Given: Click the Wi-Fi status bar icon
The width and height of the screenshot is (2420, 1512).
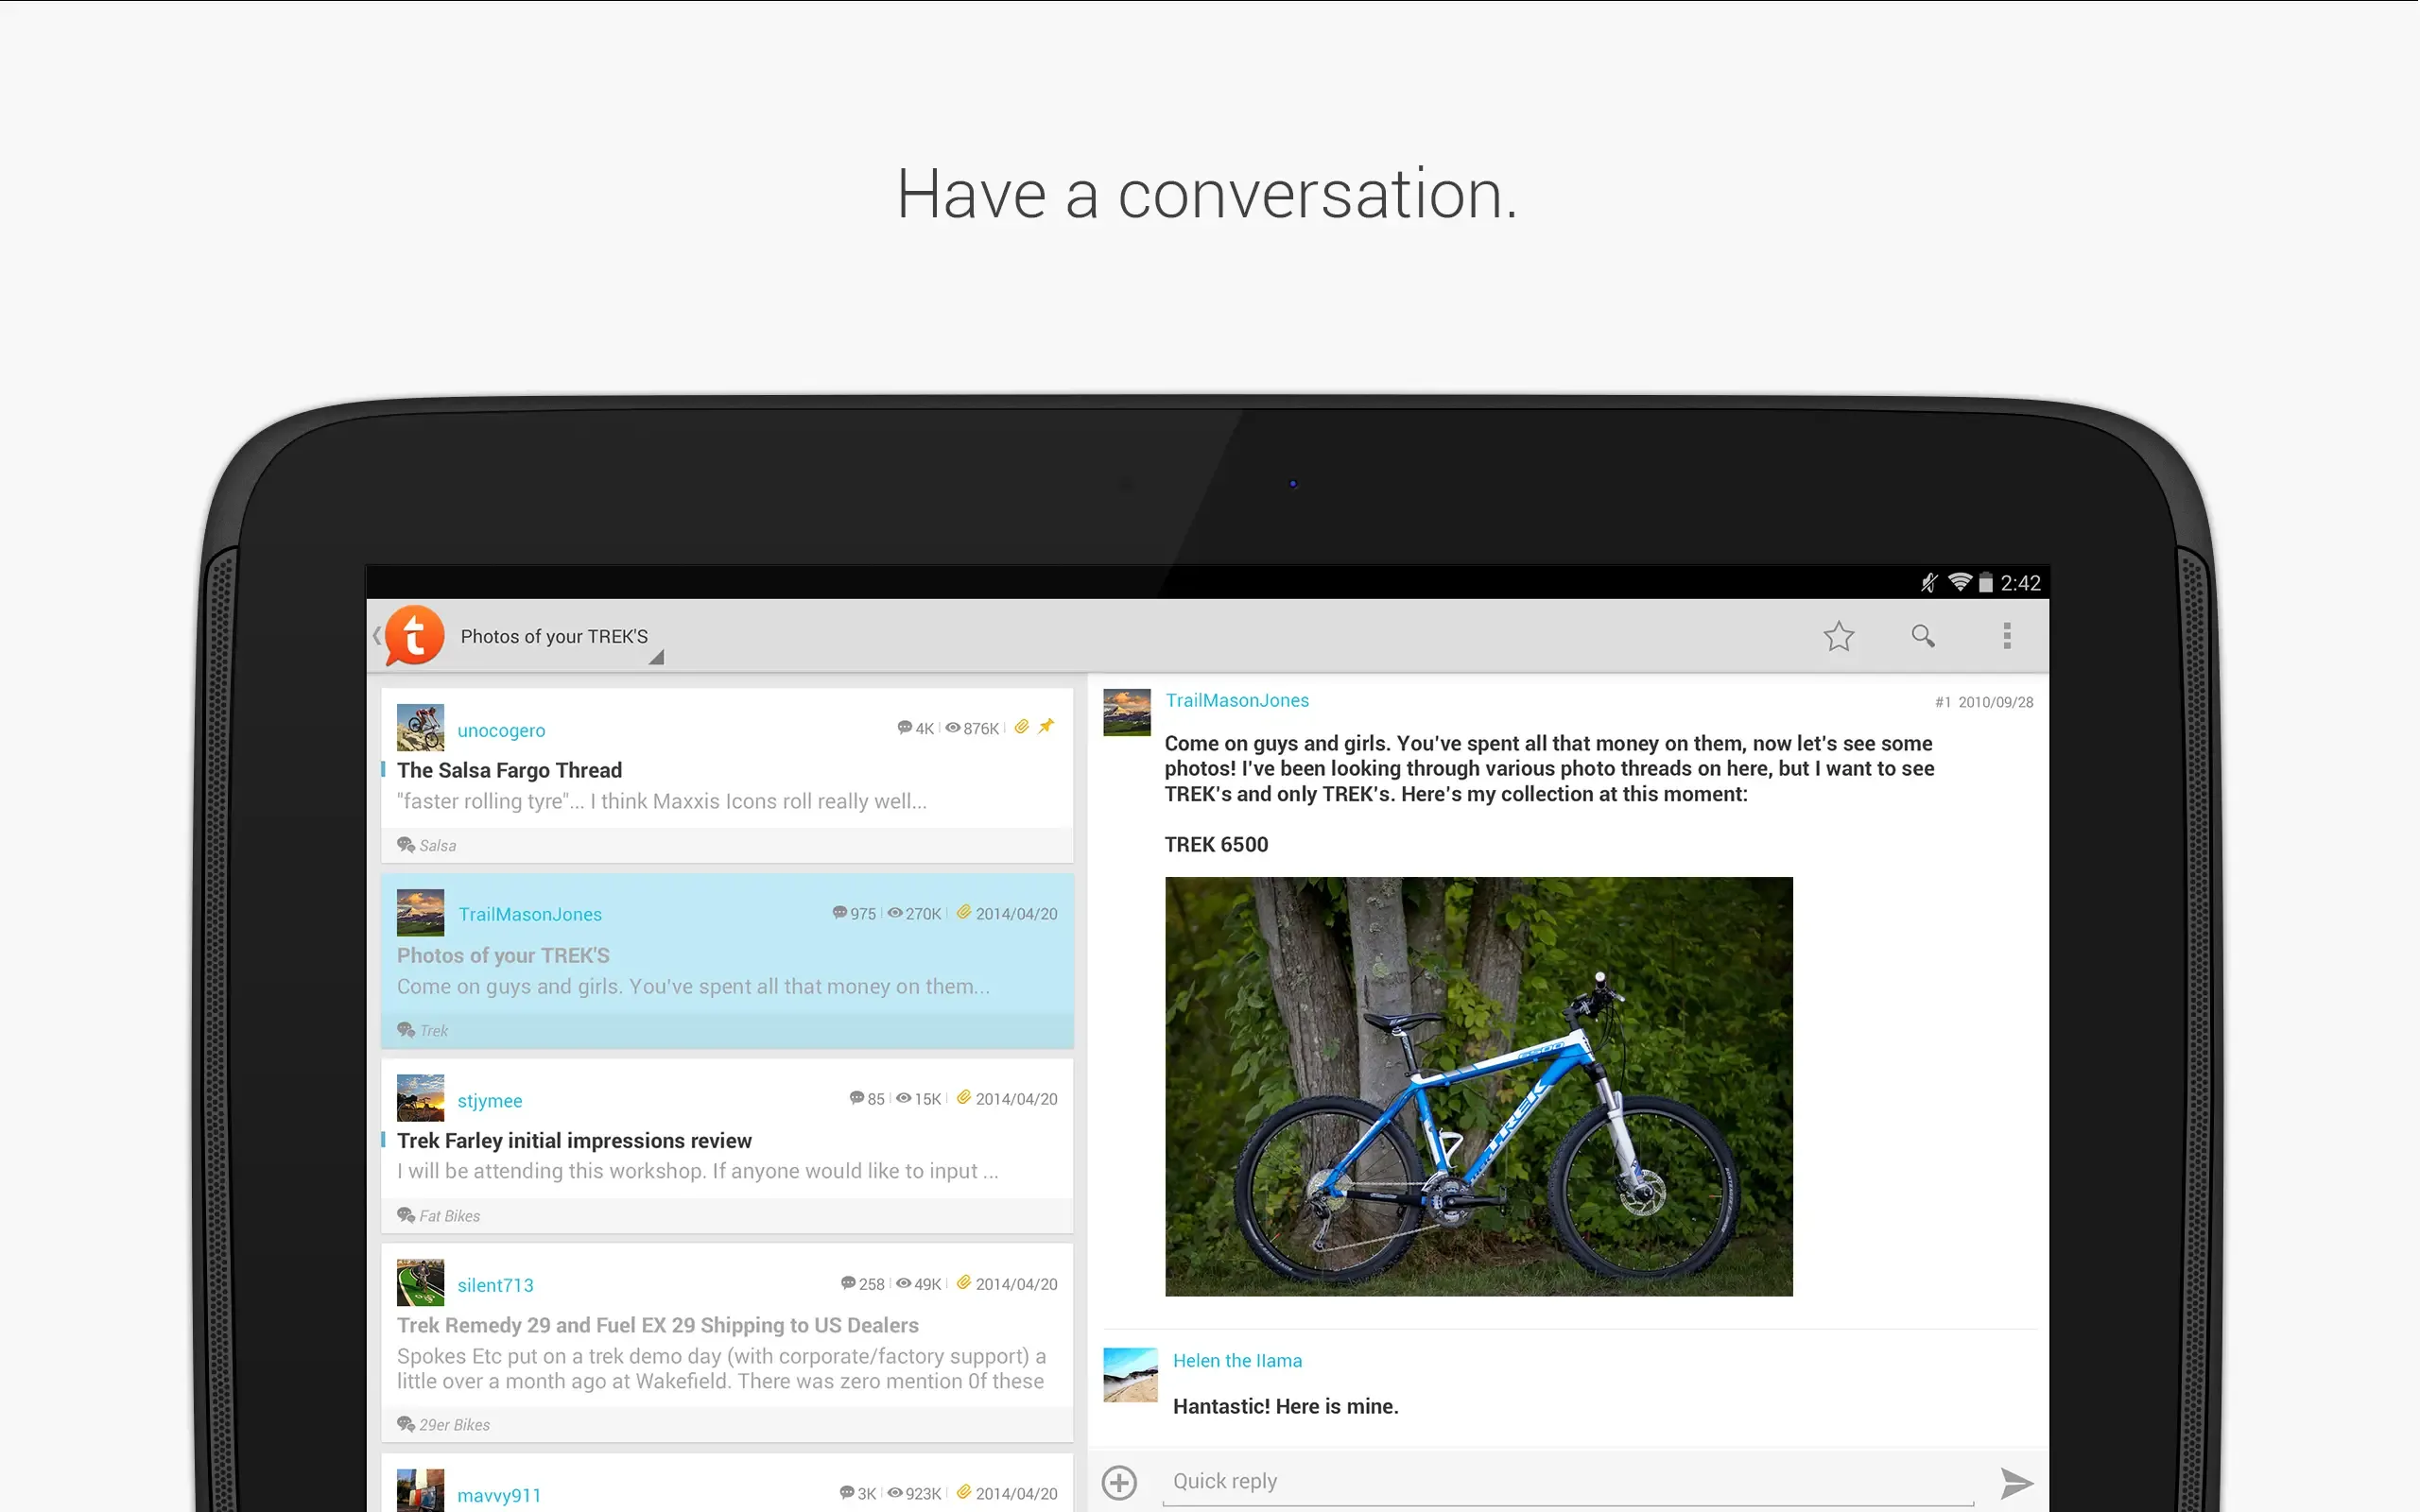Looking at the screenshot, I should (x=1959, y=582).
